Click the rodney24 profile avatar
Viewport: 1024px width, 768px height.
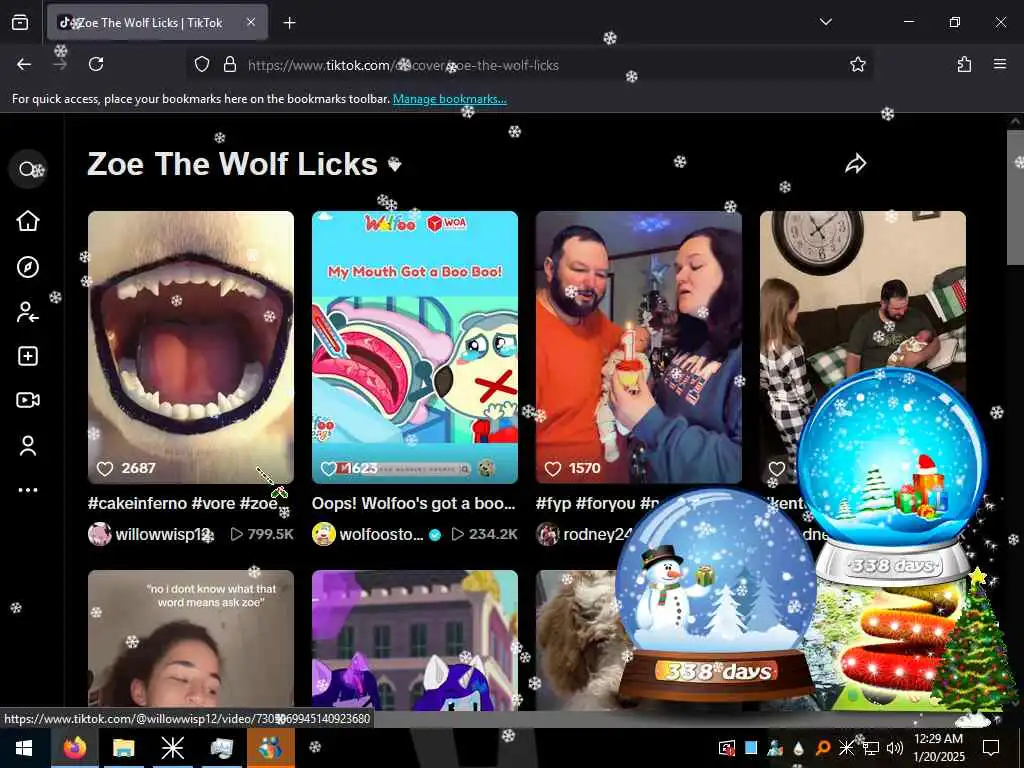[x=547, y=534]
